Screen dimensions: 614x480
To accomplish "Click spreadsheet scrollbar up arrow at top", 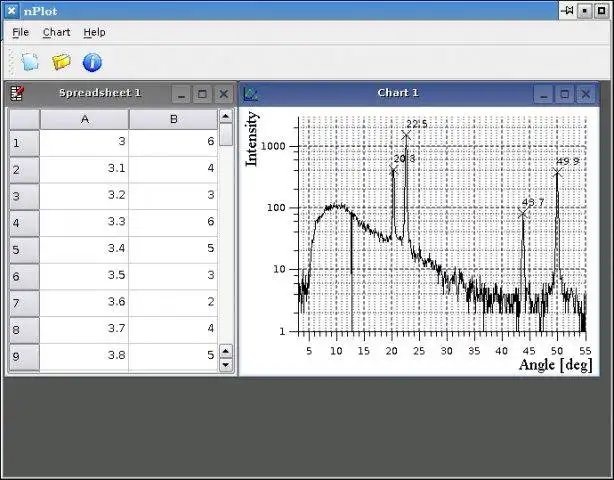I will [226, 116].
